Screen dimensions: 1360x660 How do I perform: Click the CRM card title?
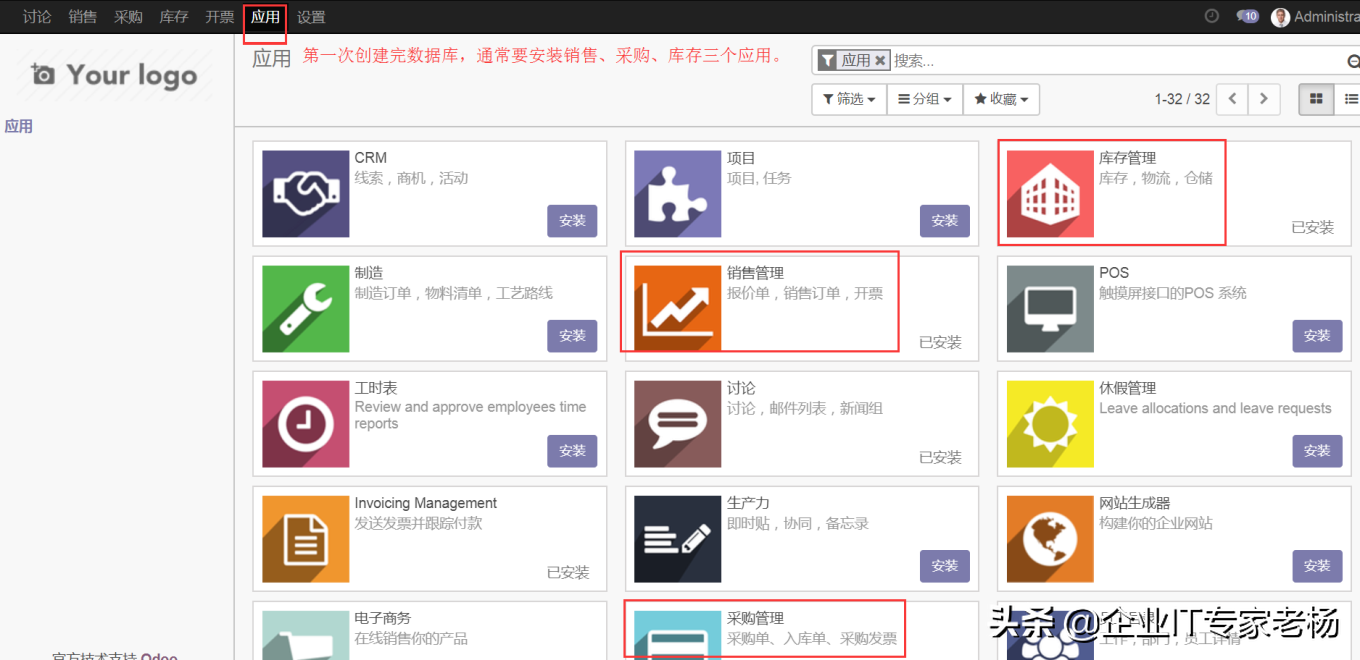[370, 158]
